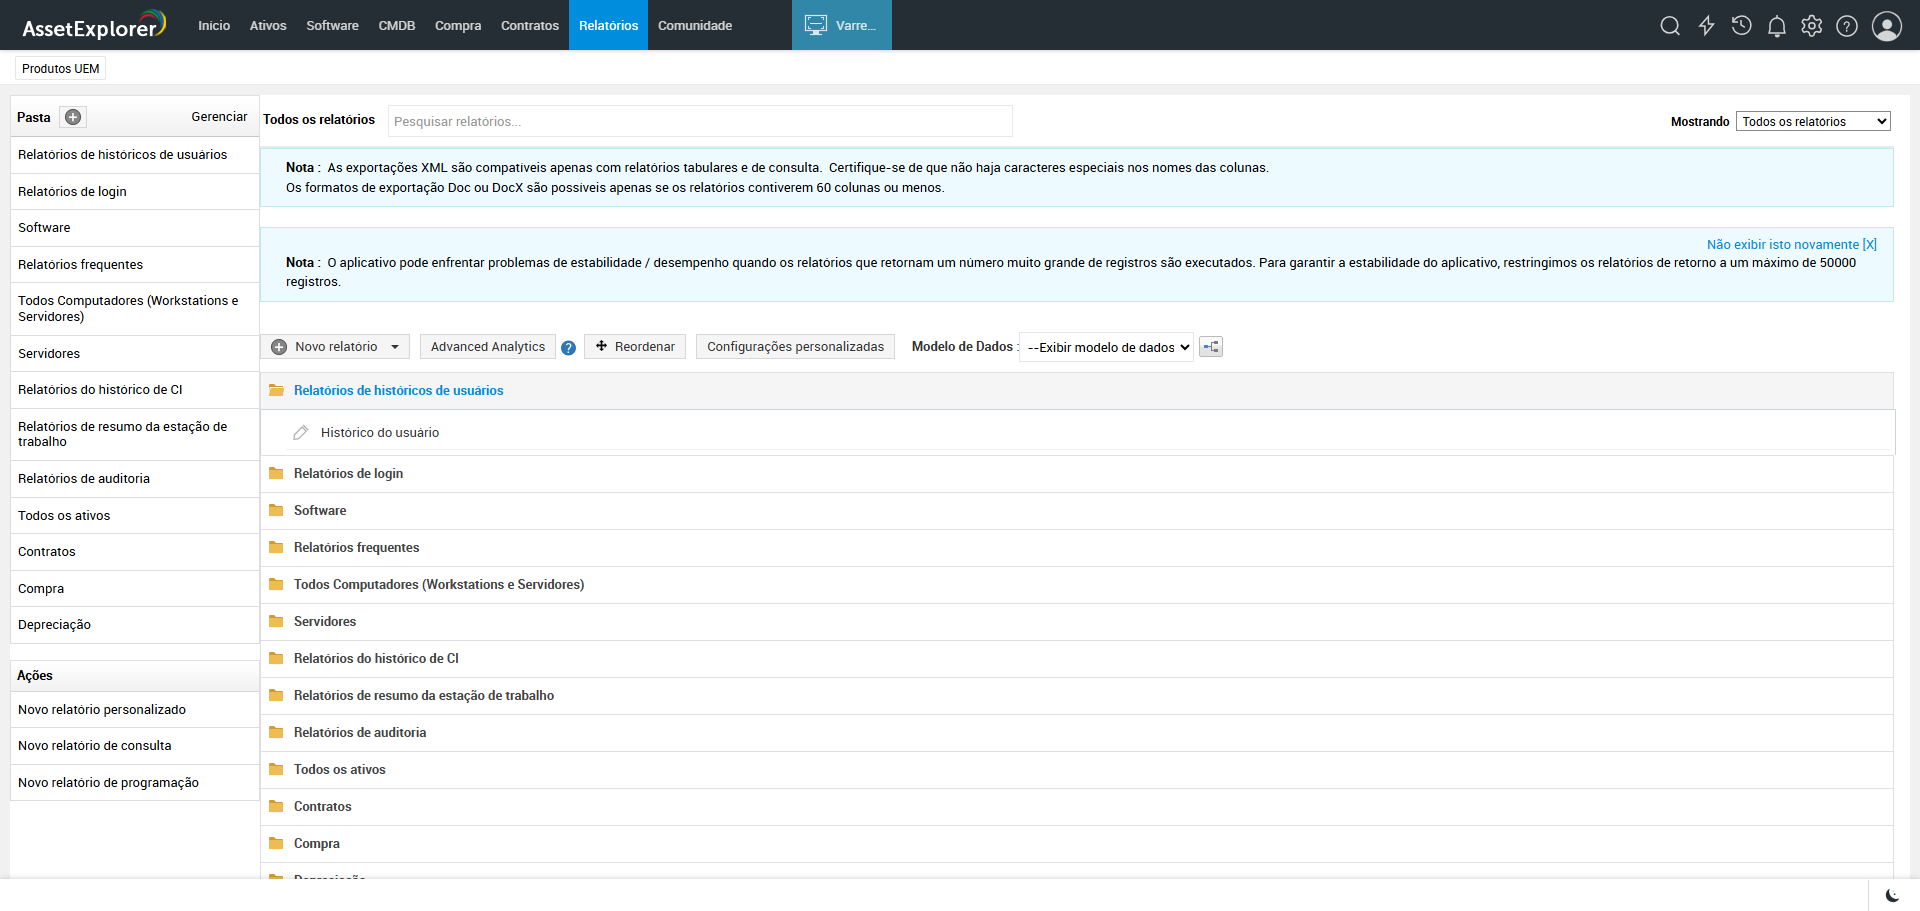Click the Reordenar button

[x=635, y=347]
